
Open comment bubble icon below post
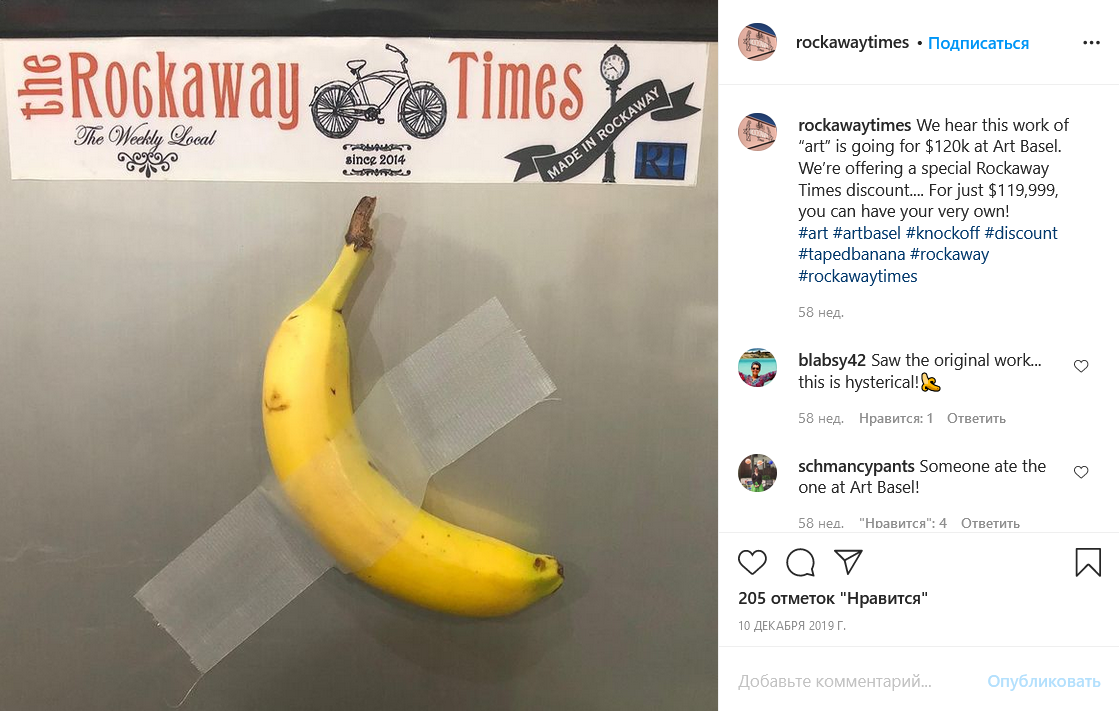coord(800,563)
